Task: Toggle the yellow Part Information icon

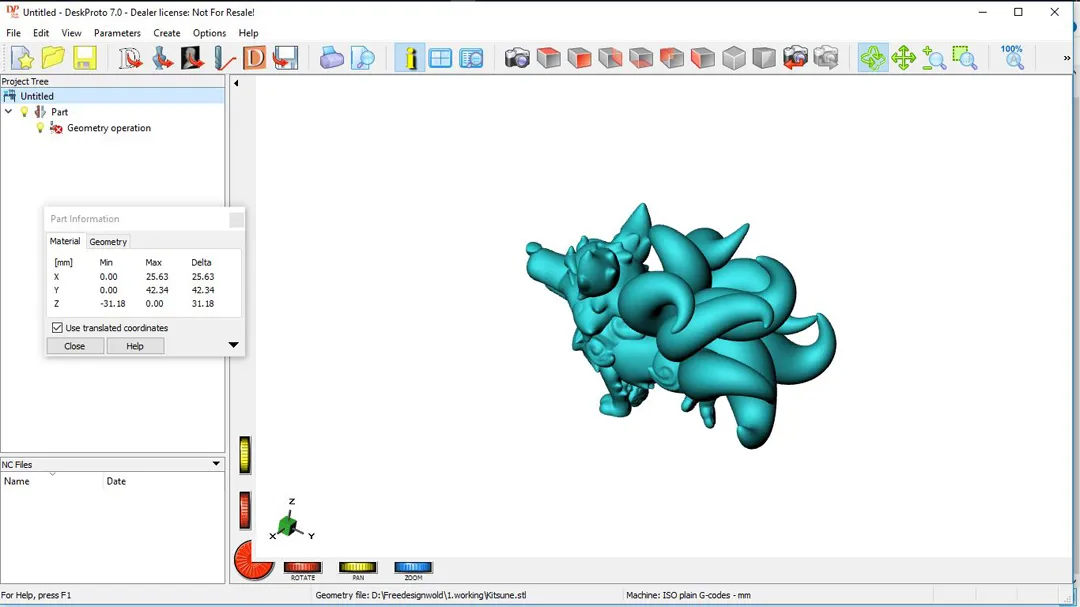Action: point(410,58)
